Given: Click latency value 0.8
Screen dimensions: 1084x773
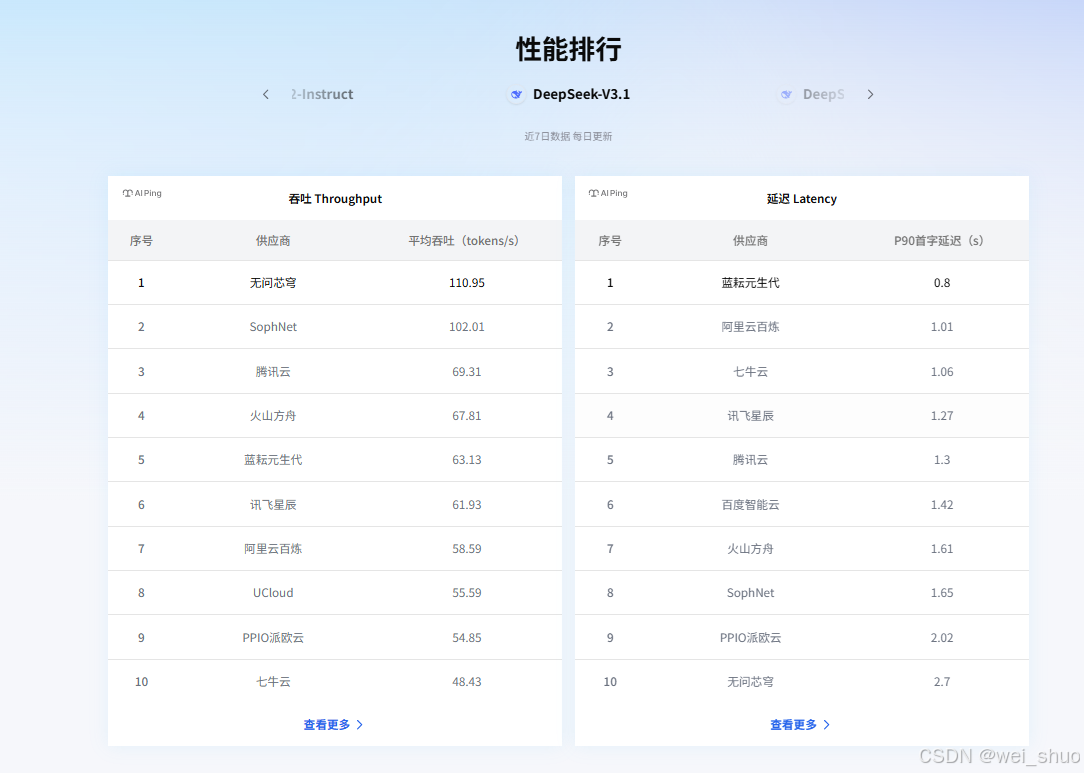Looking at the screenshot, I should point(942,283).
